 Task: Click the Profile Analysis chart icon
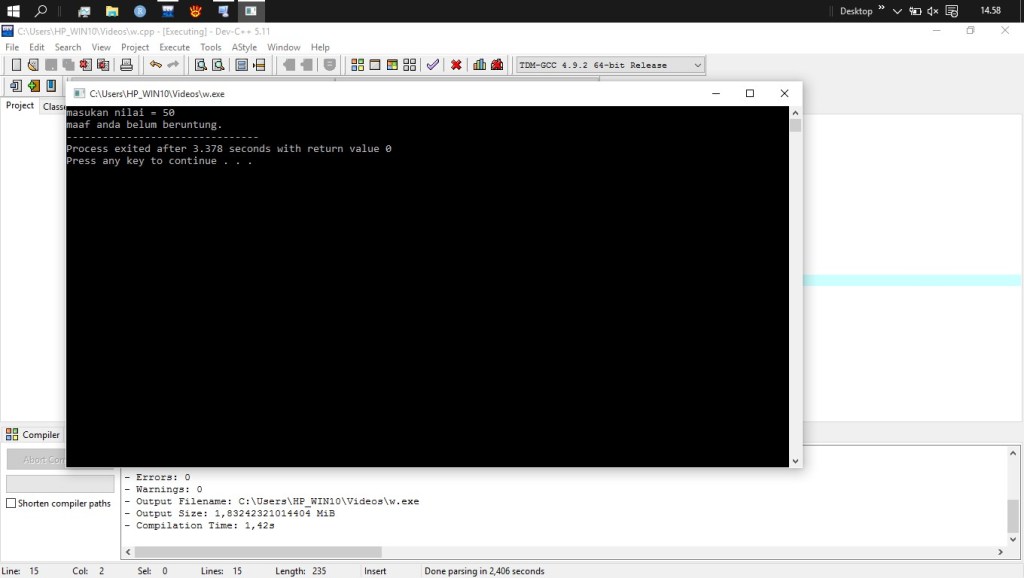pyautogui.click(x=479, y=65)
